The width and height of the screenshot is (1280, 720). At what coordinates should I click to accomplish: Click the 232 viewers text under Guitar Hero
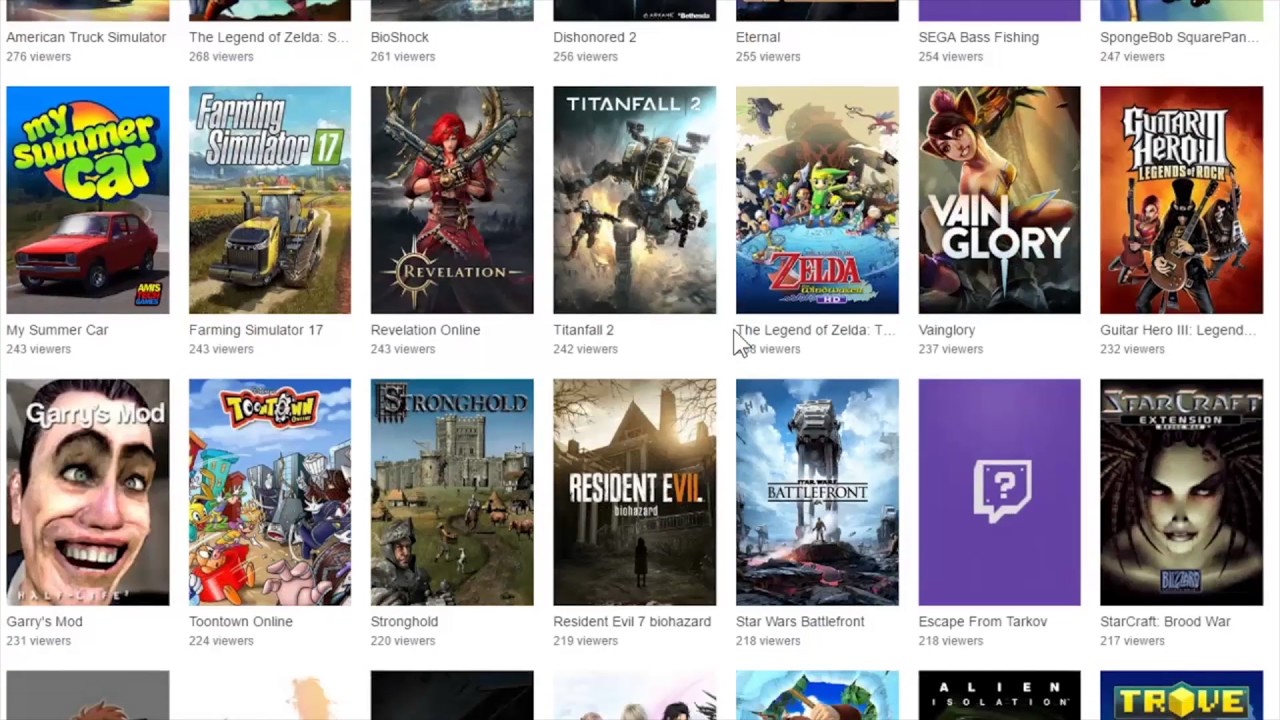click(x=1133, y=349)
